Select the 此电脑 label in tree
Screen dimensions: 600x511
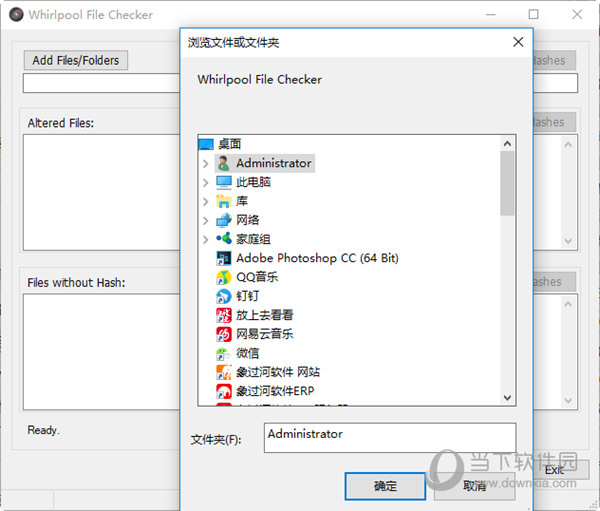[253, 182]
